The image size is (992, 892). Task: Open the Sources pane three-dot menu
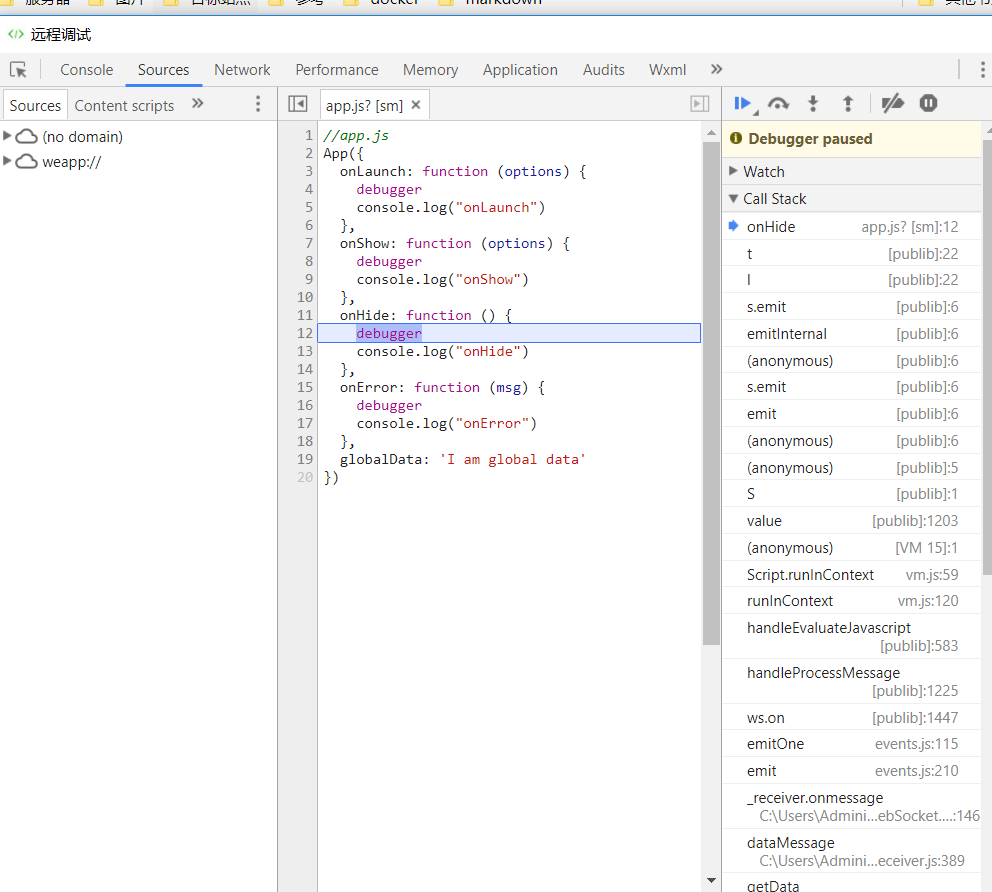tap(258, 104)
